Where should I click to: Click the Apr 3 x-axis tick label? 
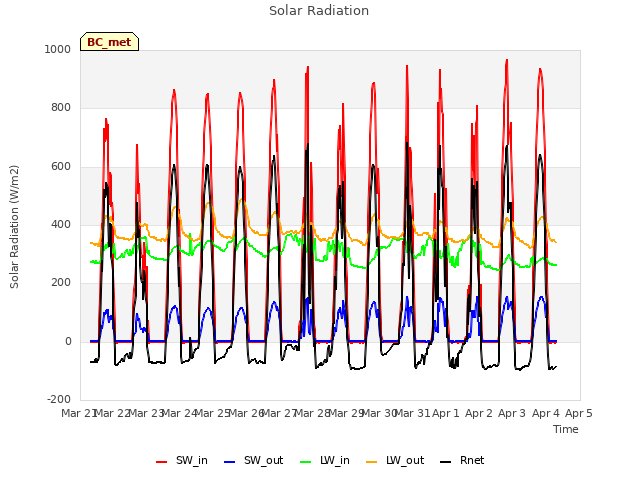click(512, 413)
